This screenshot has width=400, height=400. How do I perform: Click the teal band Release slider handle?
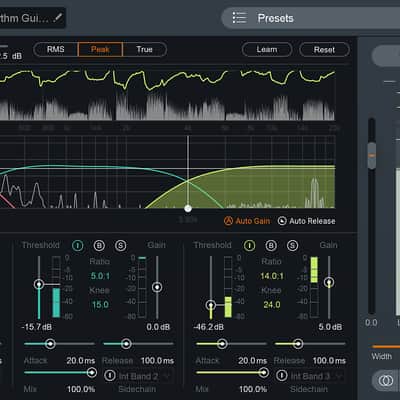click(x=126, y=344)
